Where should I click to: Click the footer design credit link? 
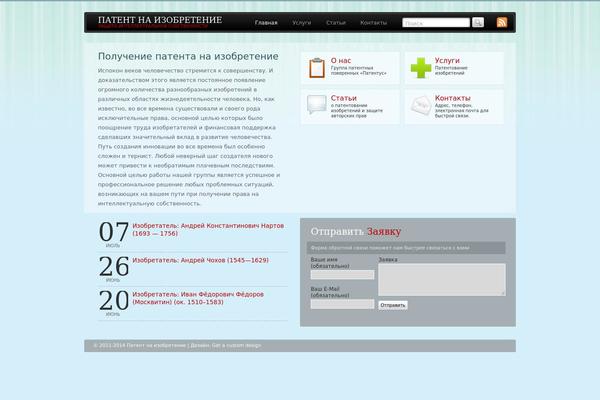pos(236,345)
